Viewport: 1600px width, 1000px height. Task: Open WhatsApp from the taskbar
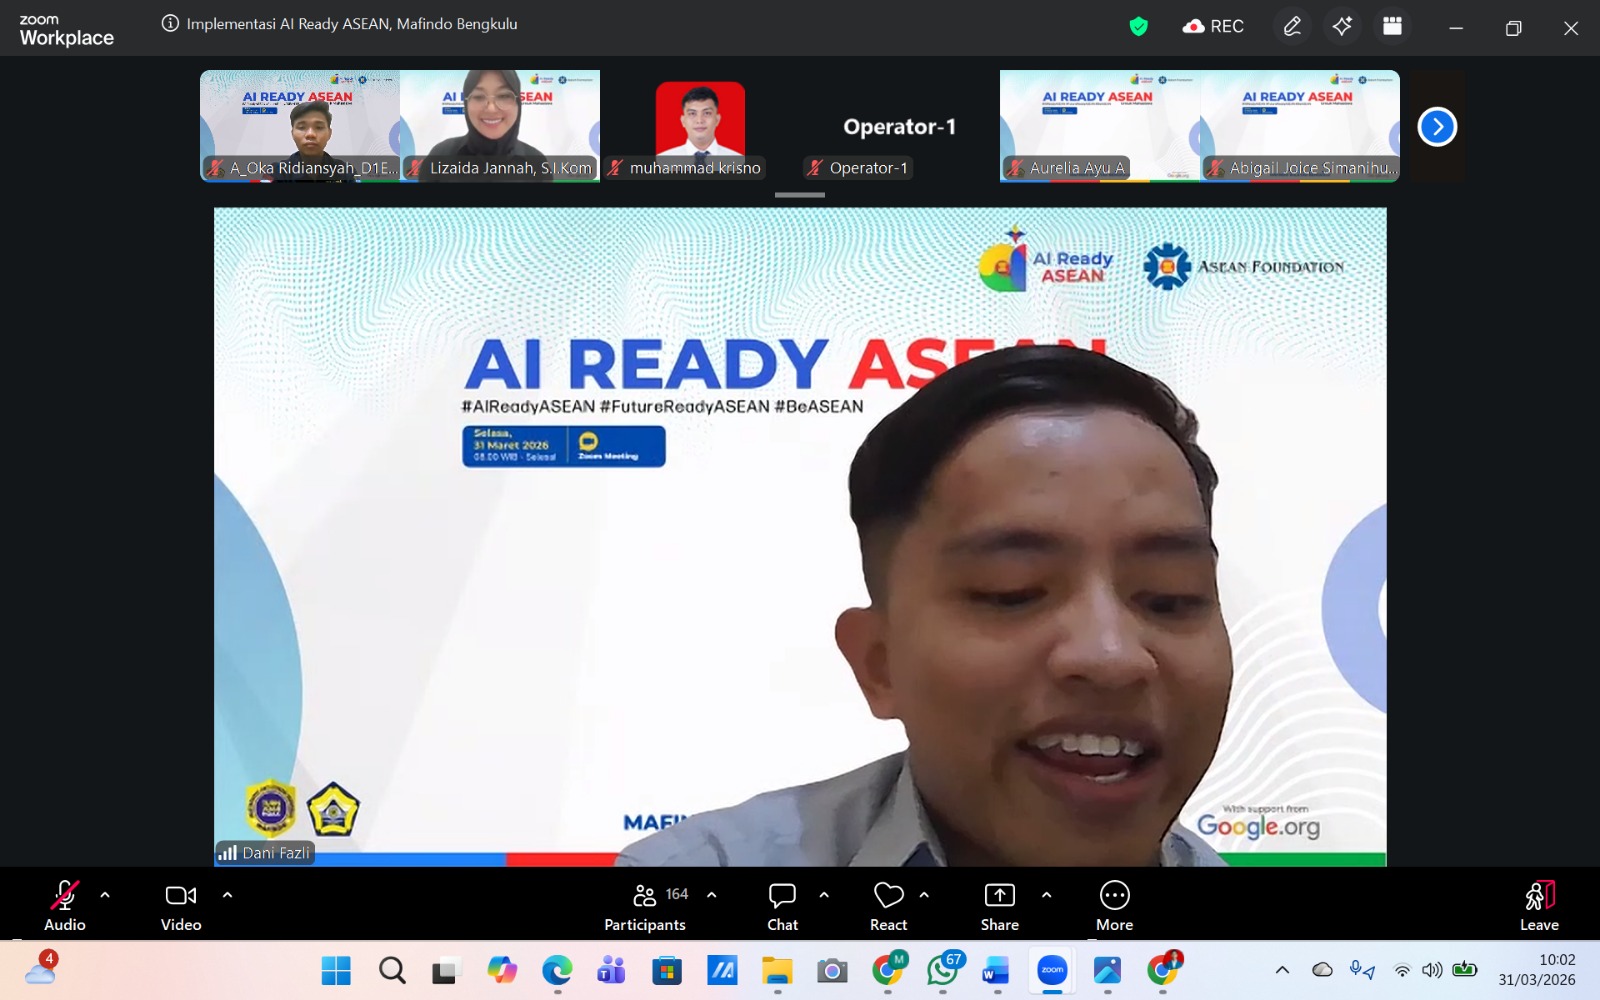click(943, 971)
